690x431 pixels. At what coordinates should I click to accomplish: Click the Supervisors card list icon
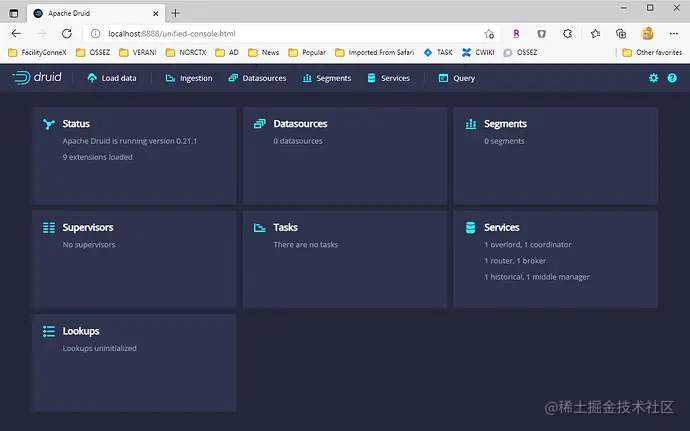(49, 228)
